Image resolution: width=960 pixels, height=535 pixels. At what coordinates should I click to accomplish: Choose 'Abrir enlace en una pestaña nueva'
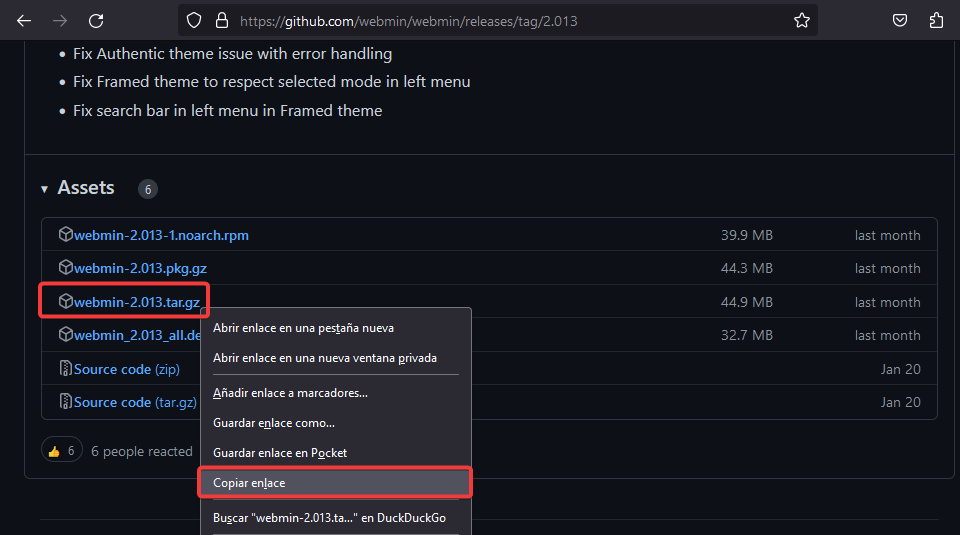tap(303, 328)
